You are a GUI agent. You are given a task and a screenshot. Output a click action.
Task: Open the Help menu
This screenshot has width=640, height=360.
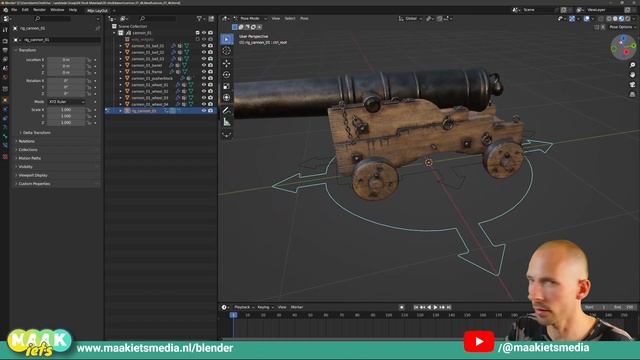73,10
